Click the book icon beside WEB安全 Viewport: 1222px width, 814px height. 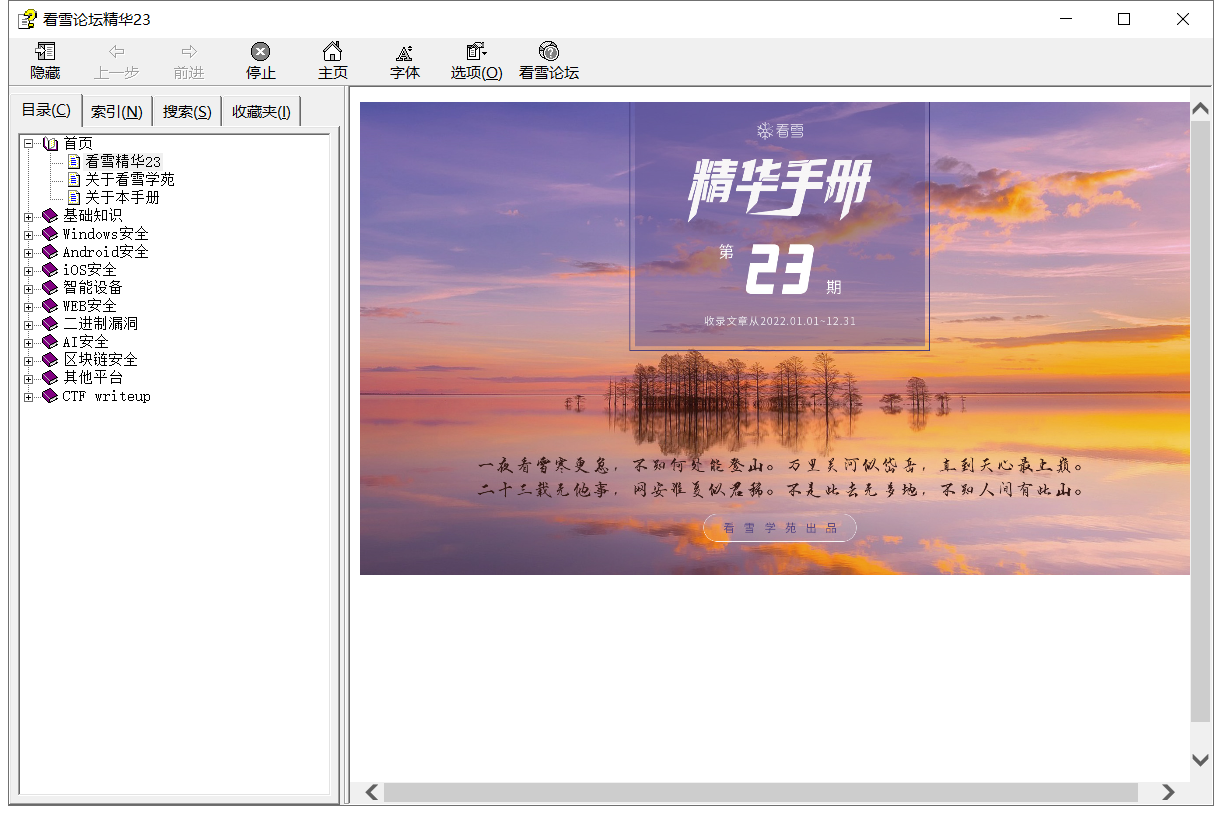(51, 305)
